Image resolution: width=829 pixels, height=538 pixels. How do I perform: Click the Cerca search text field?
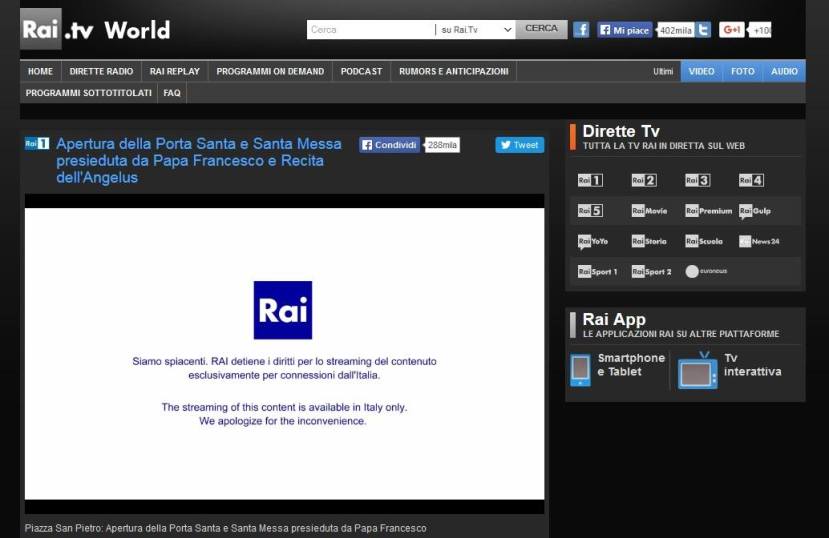point(370,30)
